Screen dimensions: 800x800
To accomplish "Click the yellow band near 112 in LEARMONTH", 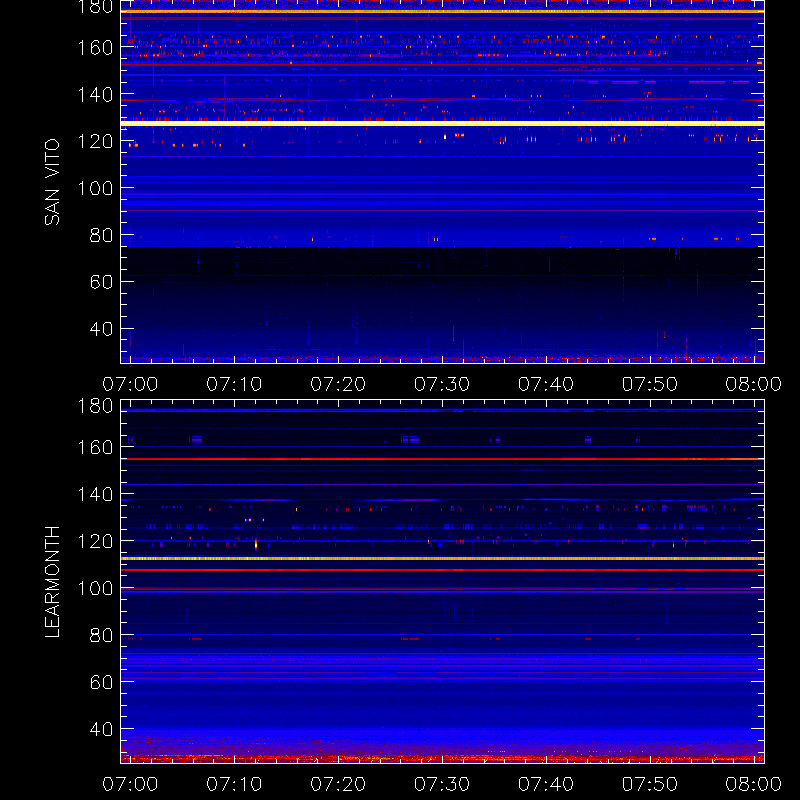I will 442,559.
